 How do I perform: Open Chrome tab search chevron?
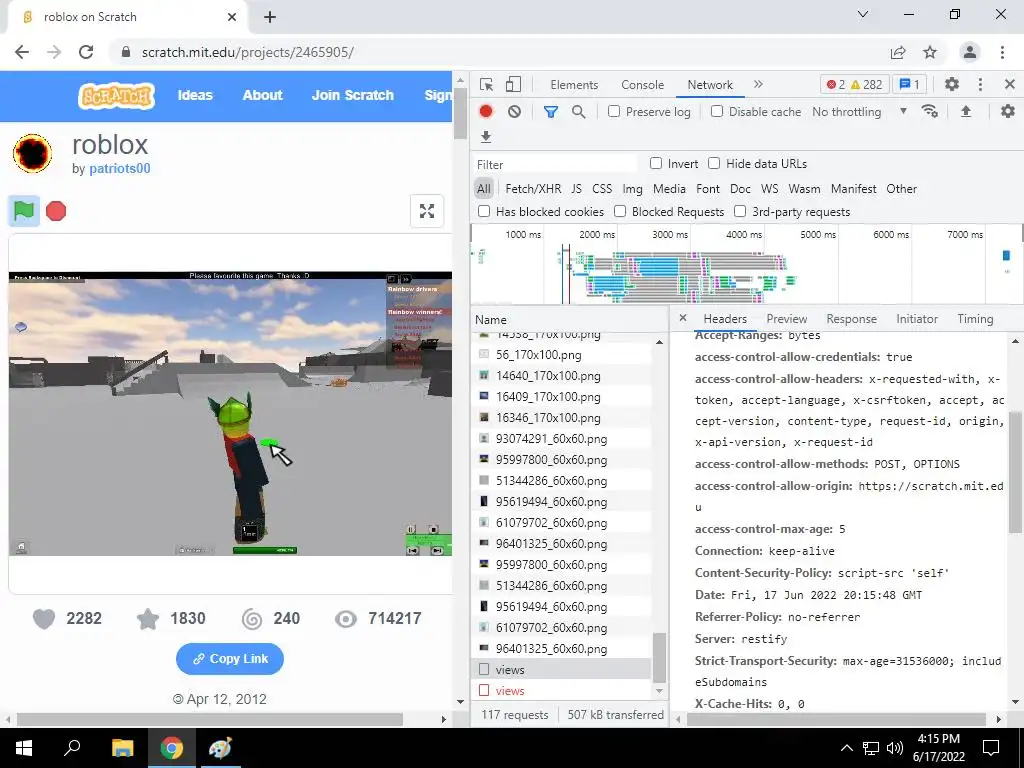click(x=863, y=14)
